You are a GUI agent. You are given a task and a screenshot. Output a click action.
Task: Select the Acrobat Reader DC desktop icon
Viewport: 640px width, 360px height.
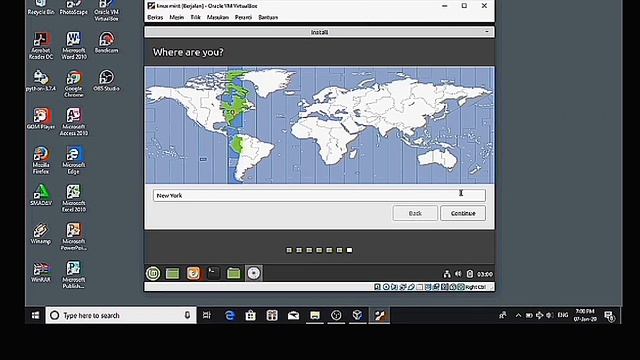(x=40, y=45)
